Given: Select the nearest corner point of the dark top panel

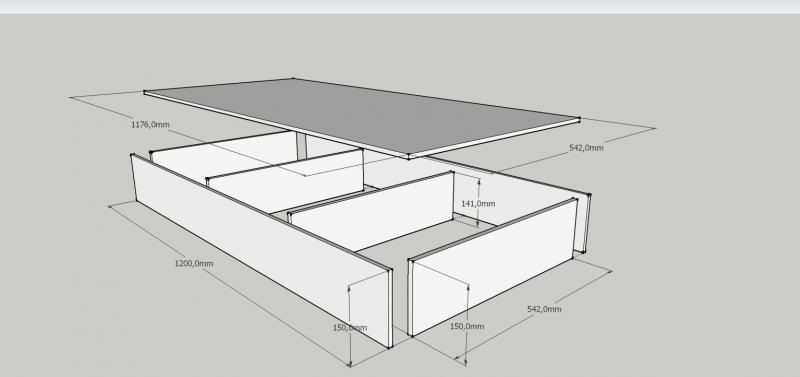Looking at the screenshot, I should pyautogui.click(x=408, y=157).
